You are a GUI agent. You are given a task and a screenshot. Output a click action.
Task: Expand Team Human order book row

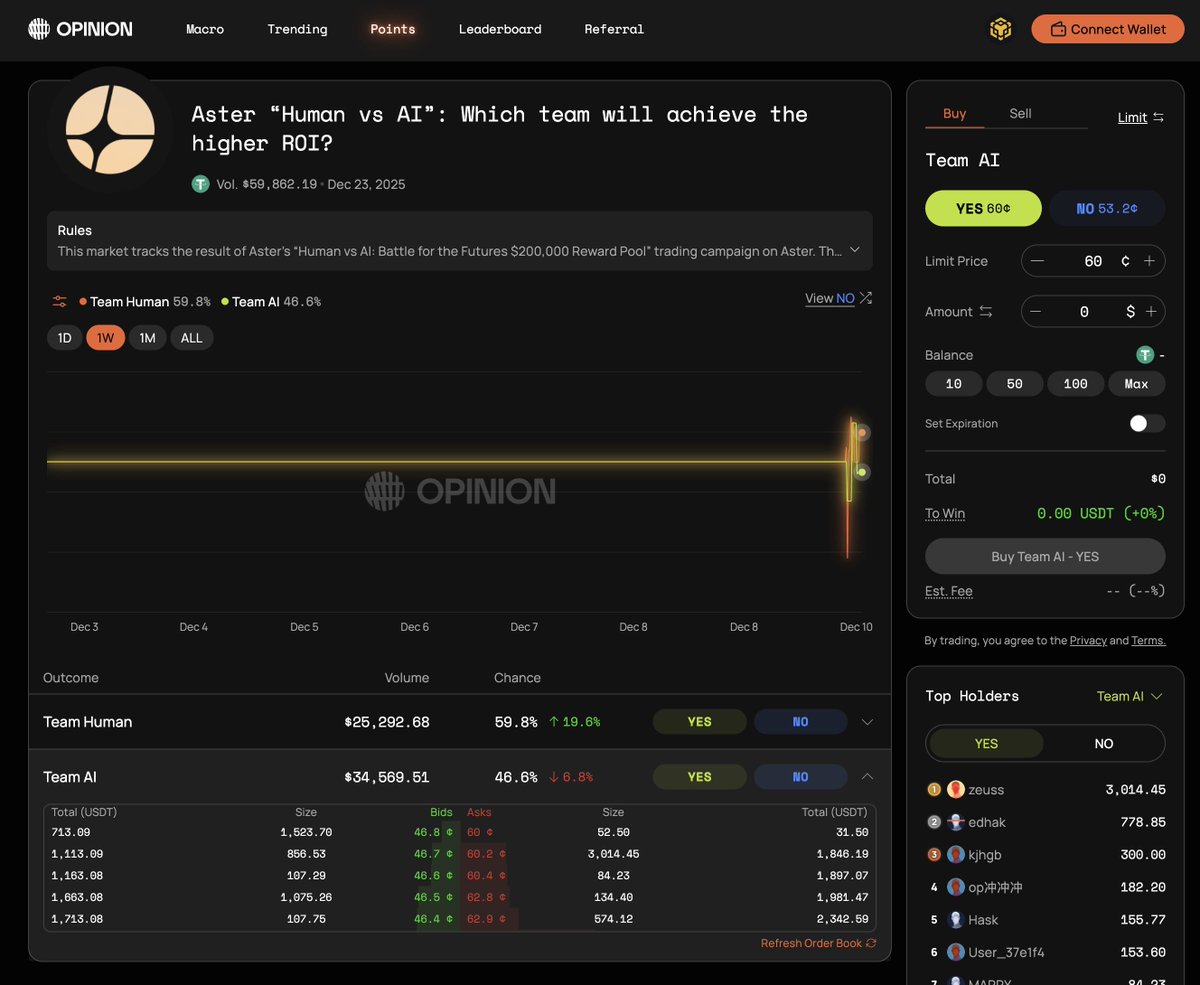click(x=867, y=722)
